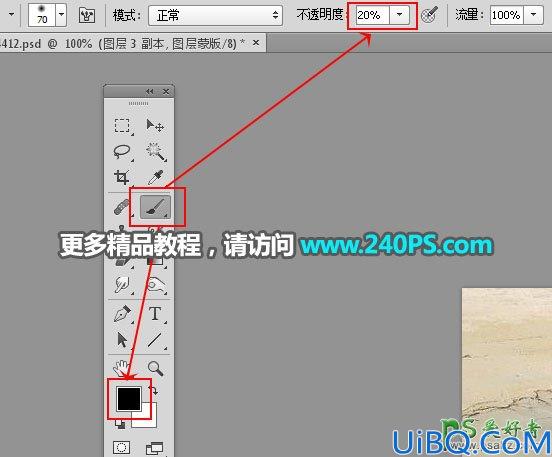Select the Rectangular Marquee tool
Viewport: 552px width, 457px height.
pyautogui.click(x=122, y=126)
